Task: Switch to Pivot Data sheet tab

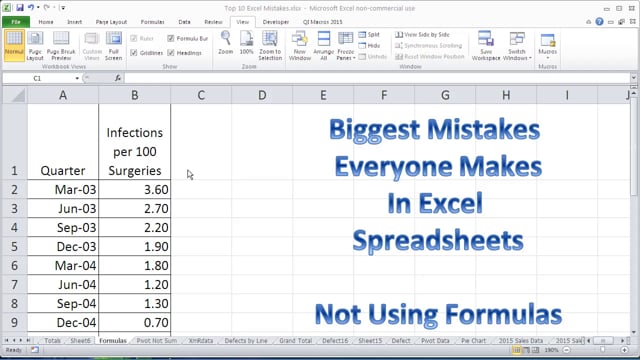Action: tap(435, 340)
